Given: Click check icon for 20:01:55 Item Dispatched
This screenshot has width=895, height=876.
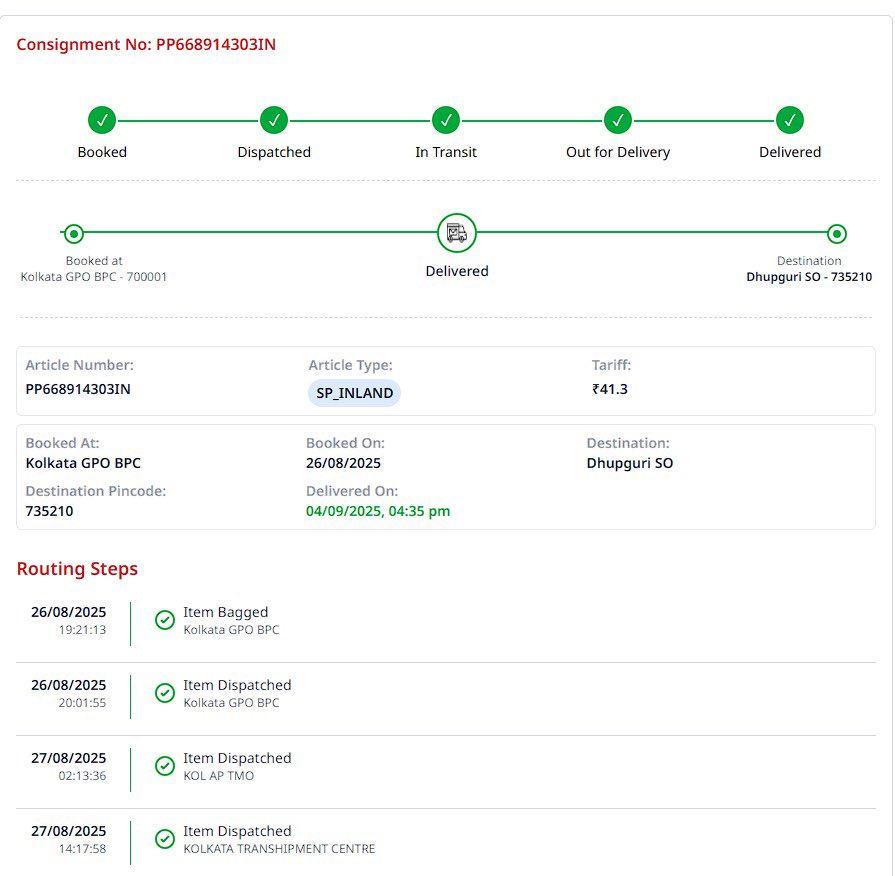Looking at the screenshot, I should (x=165, y=693).
